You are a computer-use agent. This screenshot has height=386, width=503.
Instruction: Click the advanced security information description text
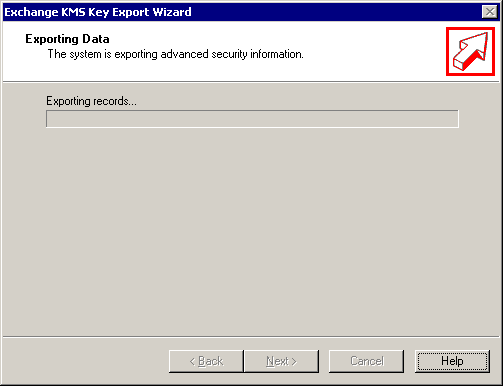coord(176,54)
